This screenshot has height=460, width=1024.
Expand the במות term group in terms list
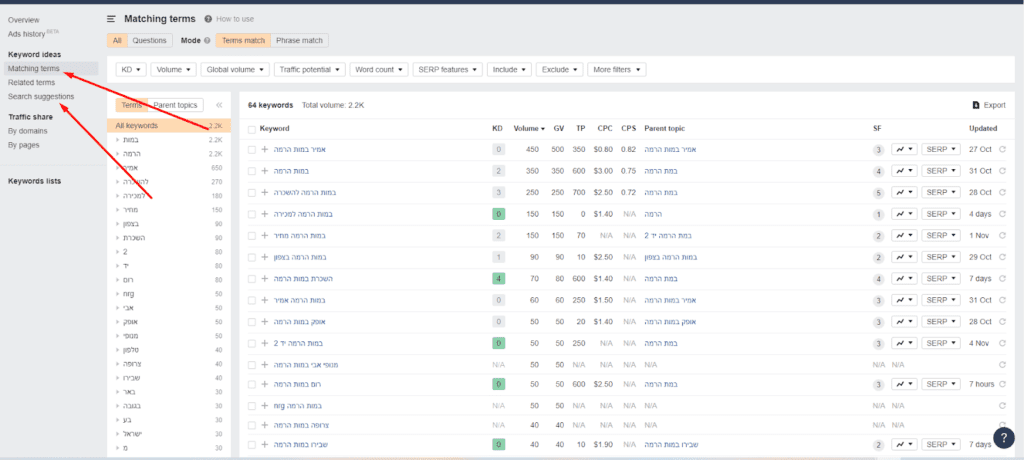click(x=118, y=140)
